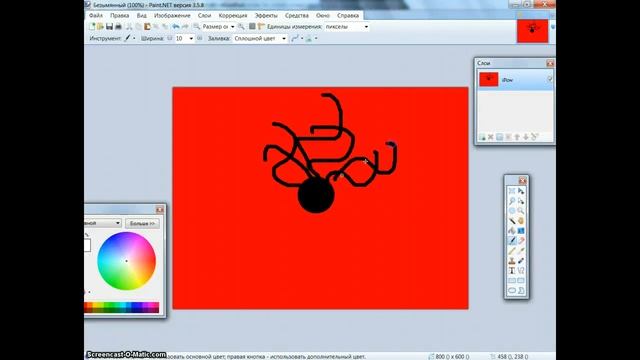Select the Zoom tool in Tools window
640x360 pixels.
(521, 211)
